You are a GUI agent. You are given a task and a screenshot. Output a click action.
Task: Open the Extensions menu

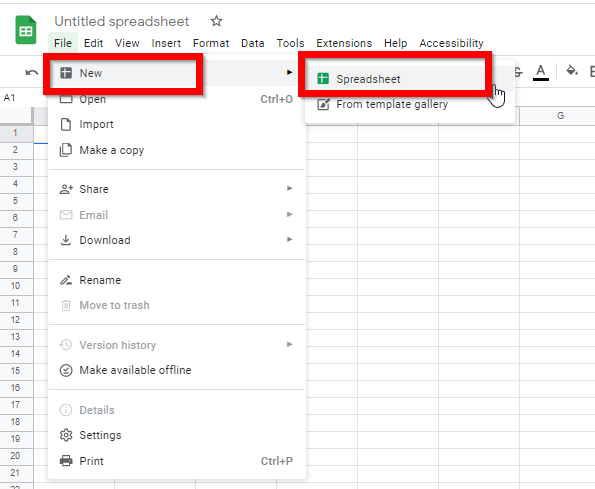(x=344, y=43)
